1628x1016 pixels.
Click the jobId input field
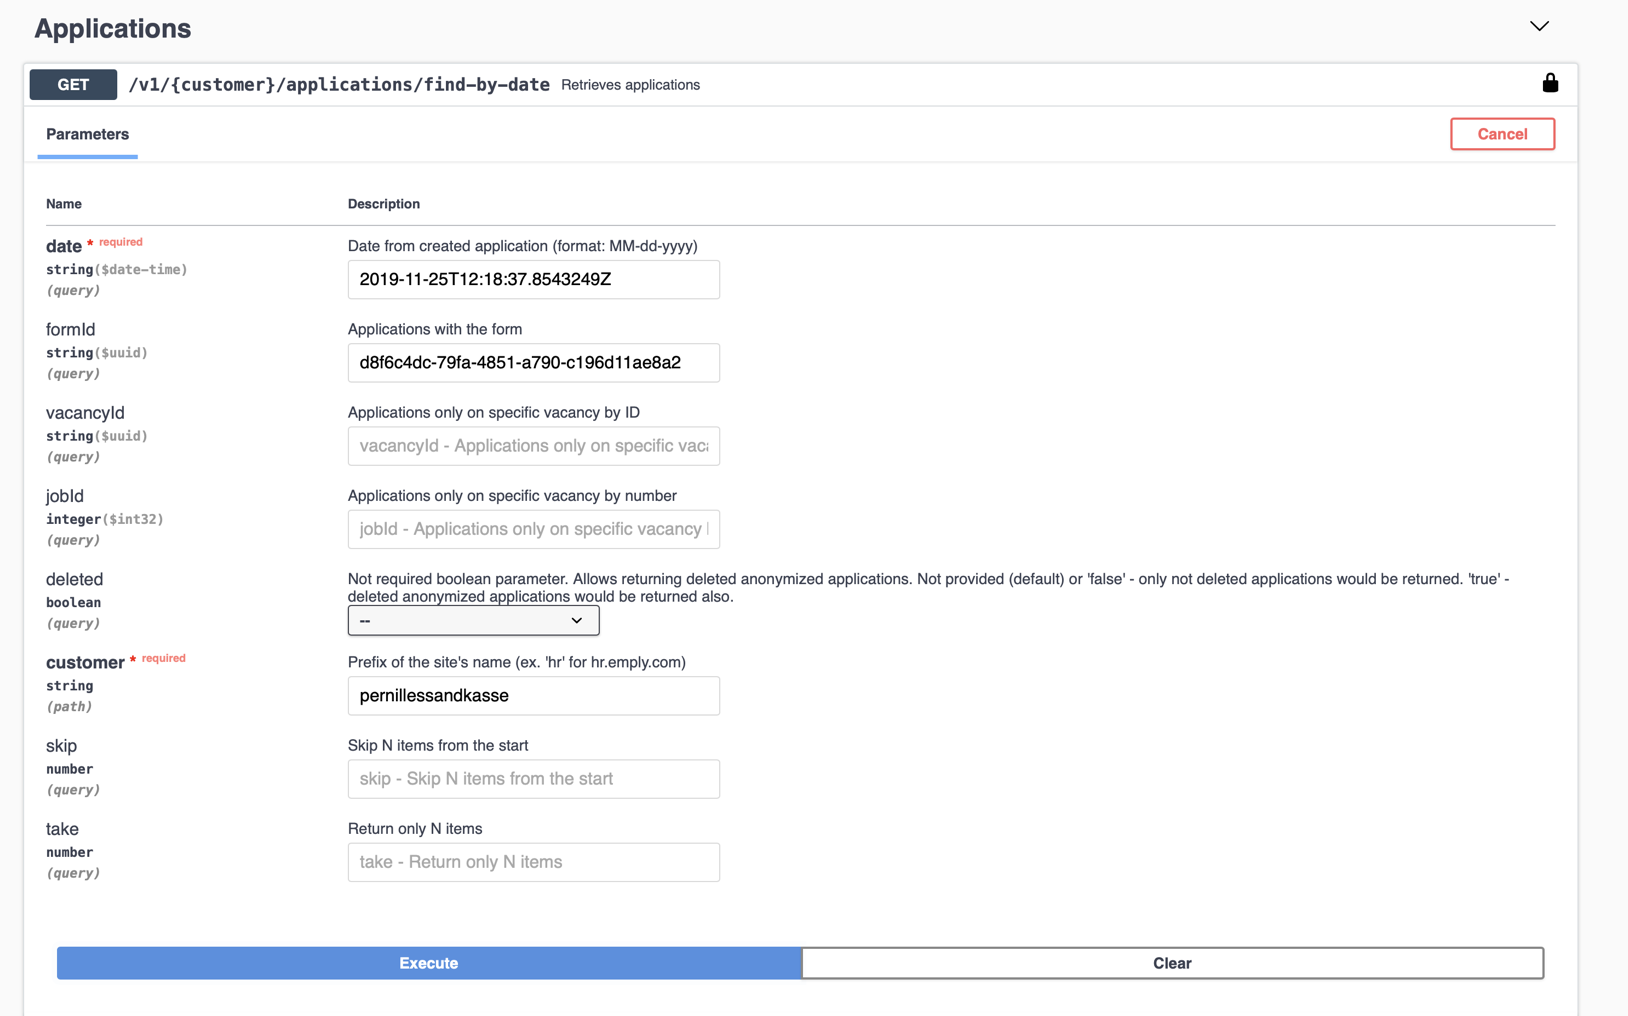[x=533, y=529]
